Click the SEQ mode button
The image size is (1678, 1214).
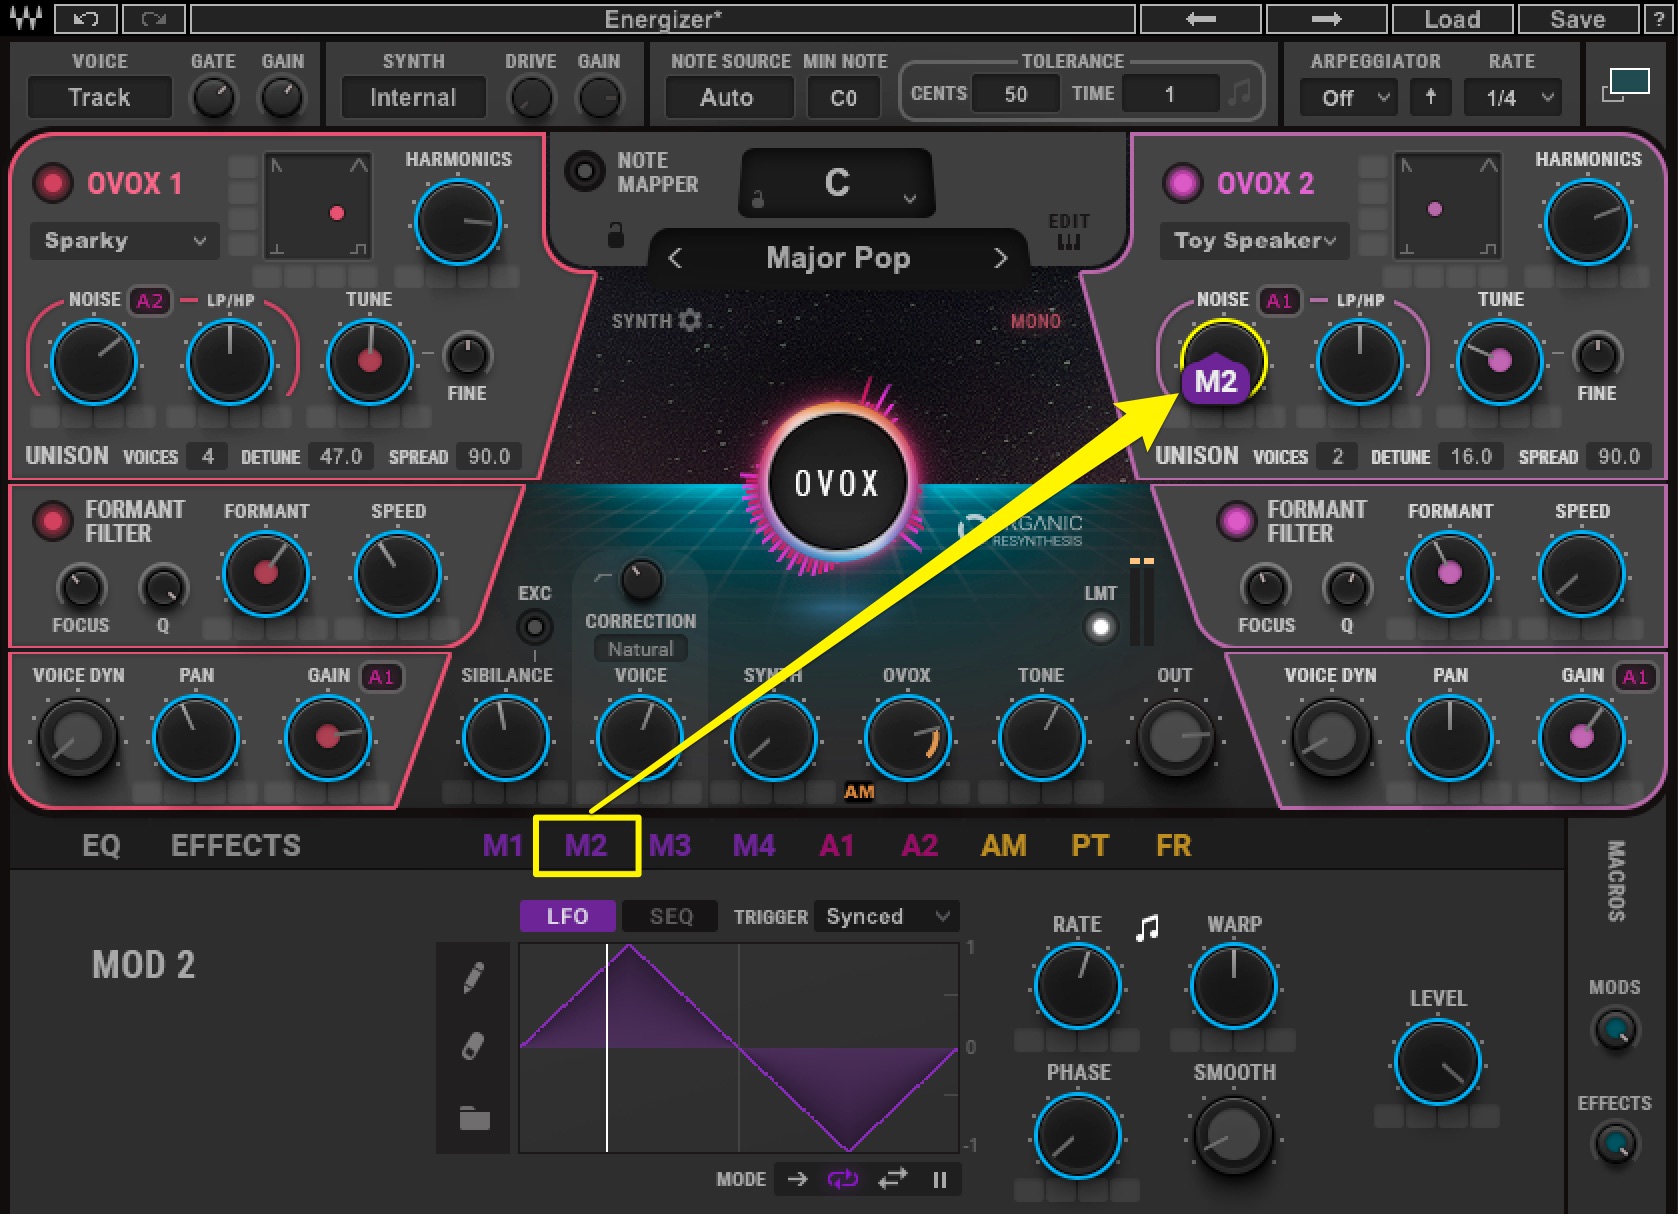tap(670, 916)
